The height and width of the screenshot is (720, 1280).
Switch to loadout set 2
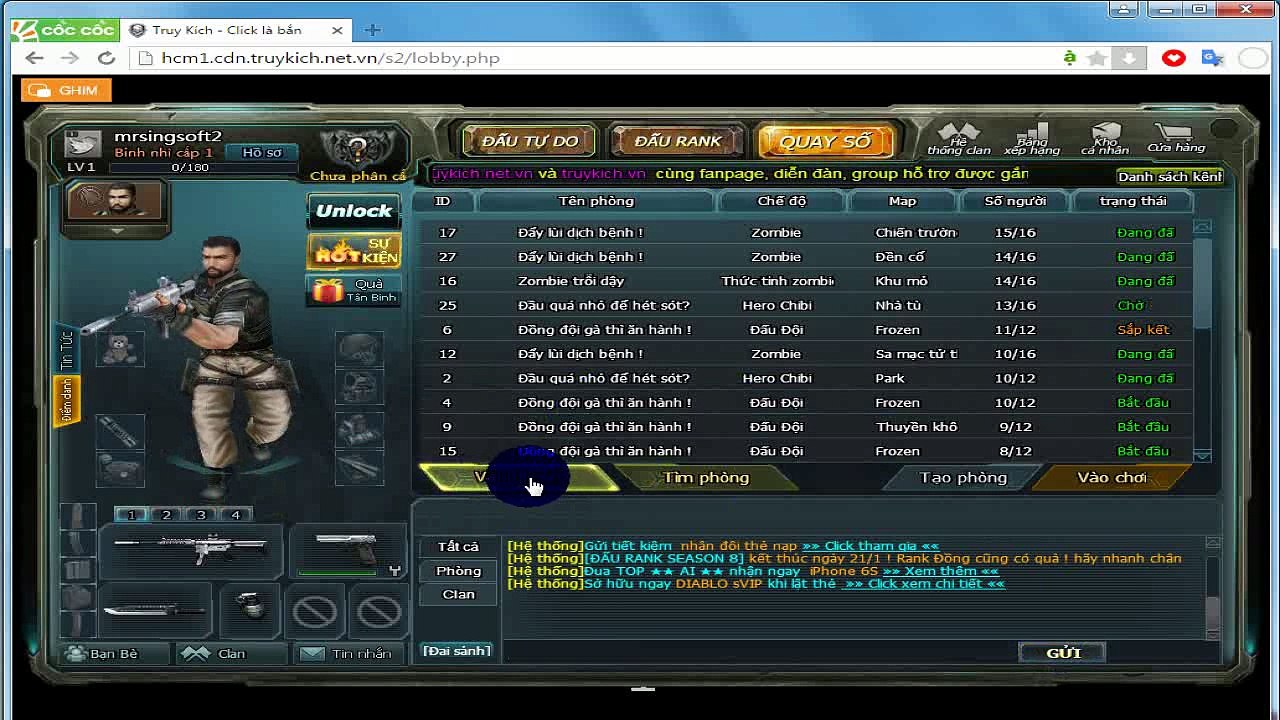point(166,515)
